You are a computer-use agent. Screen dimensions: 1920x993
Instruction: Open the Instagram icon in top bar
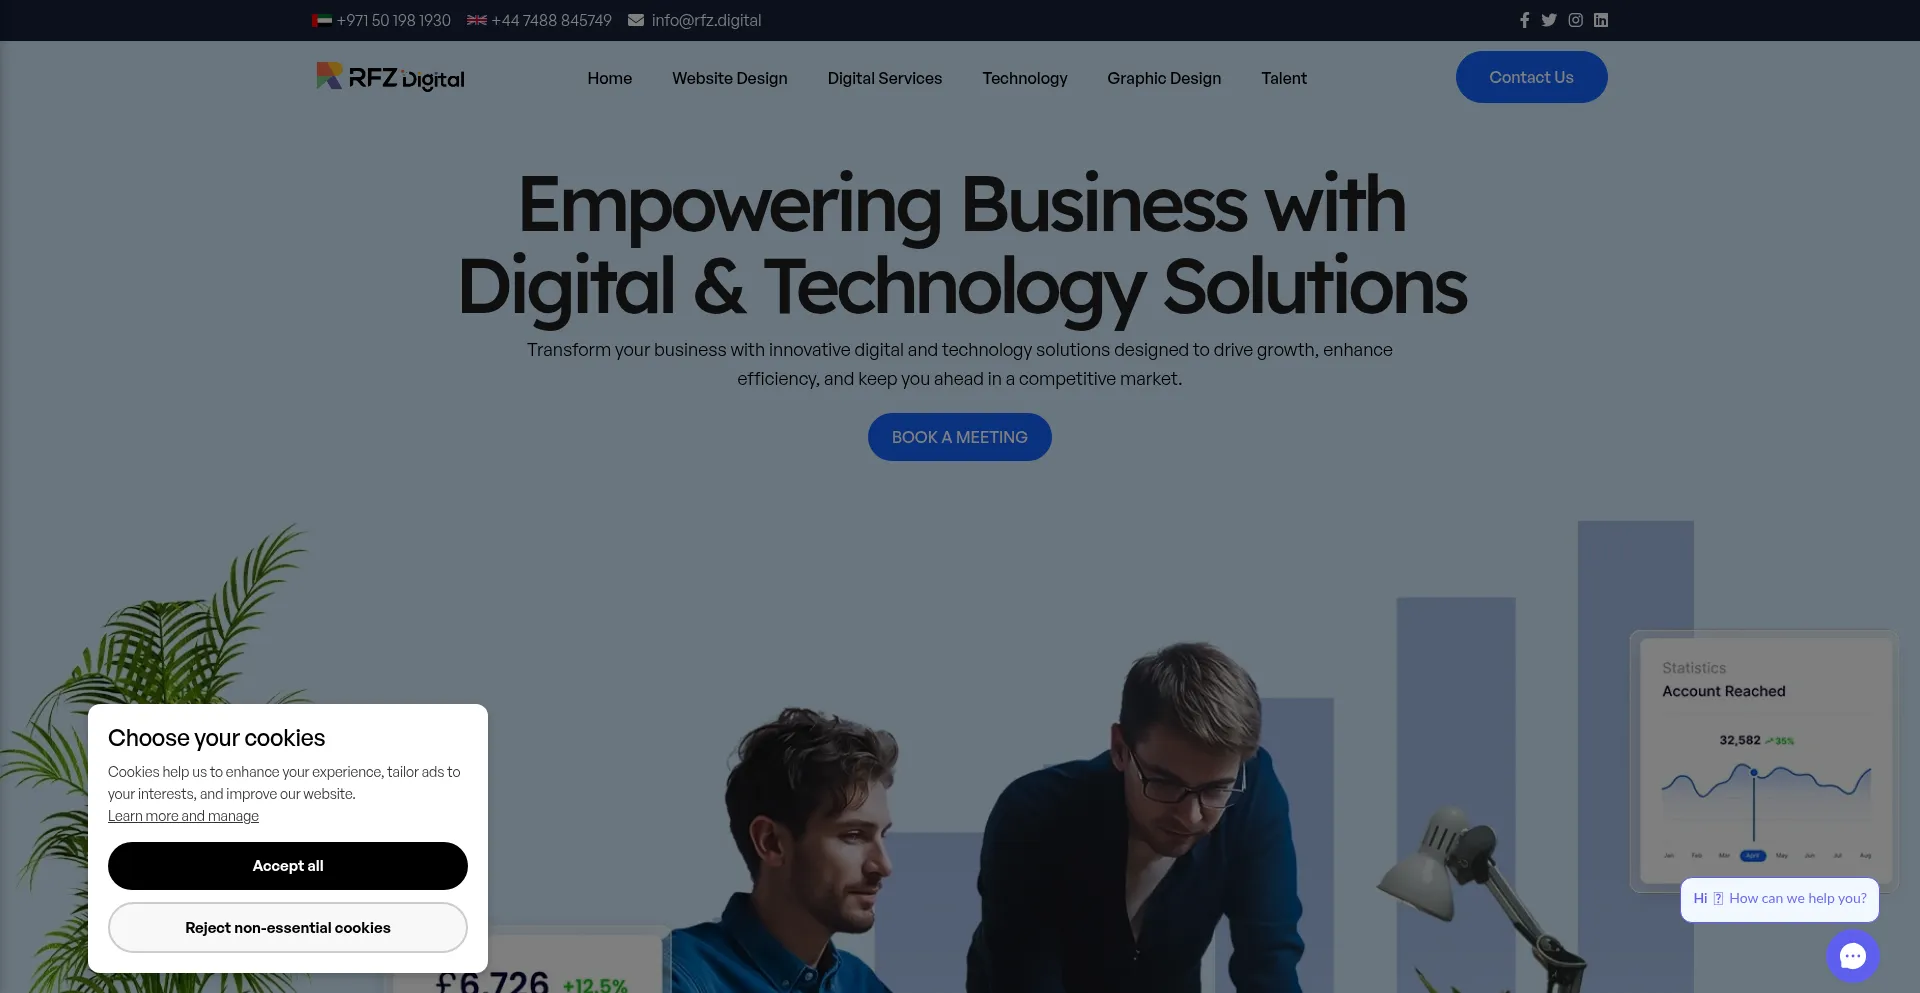click(1575, 20)
